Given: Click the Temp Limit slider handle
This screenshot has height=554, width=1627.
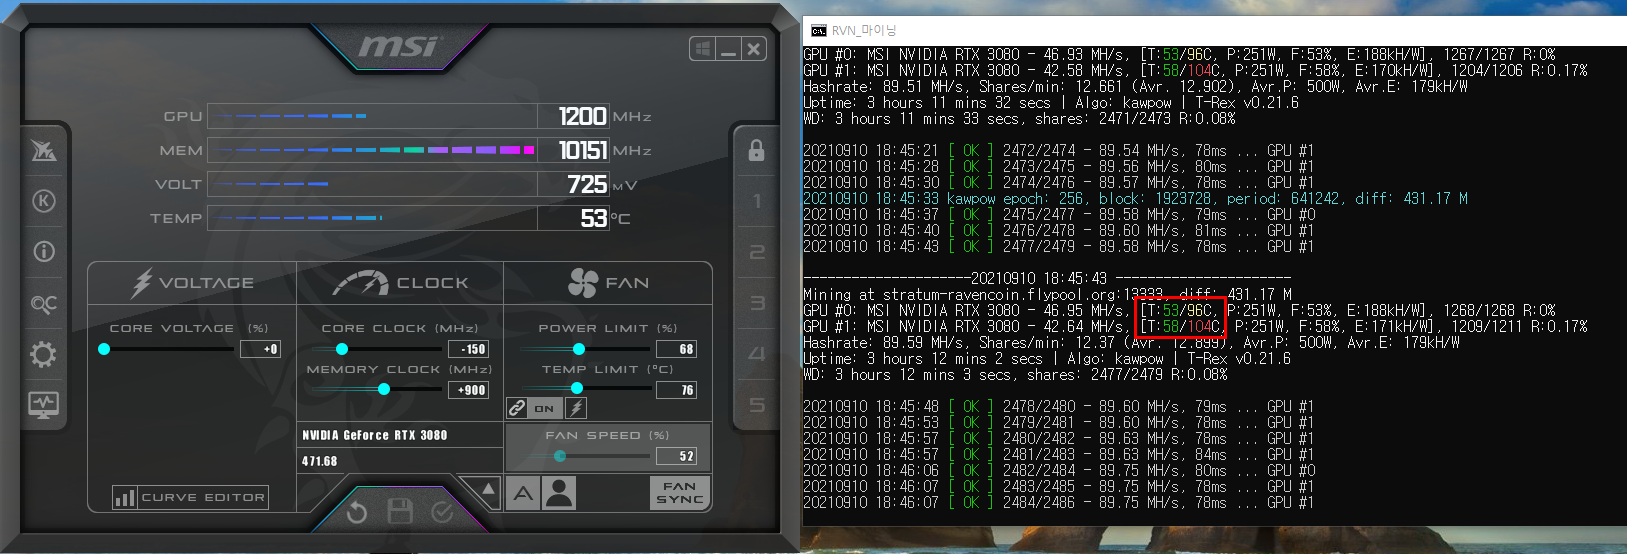Looking at the screenshot, I should [x=577, y=388].
